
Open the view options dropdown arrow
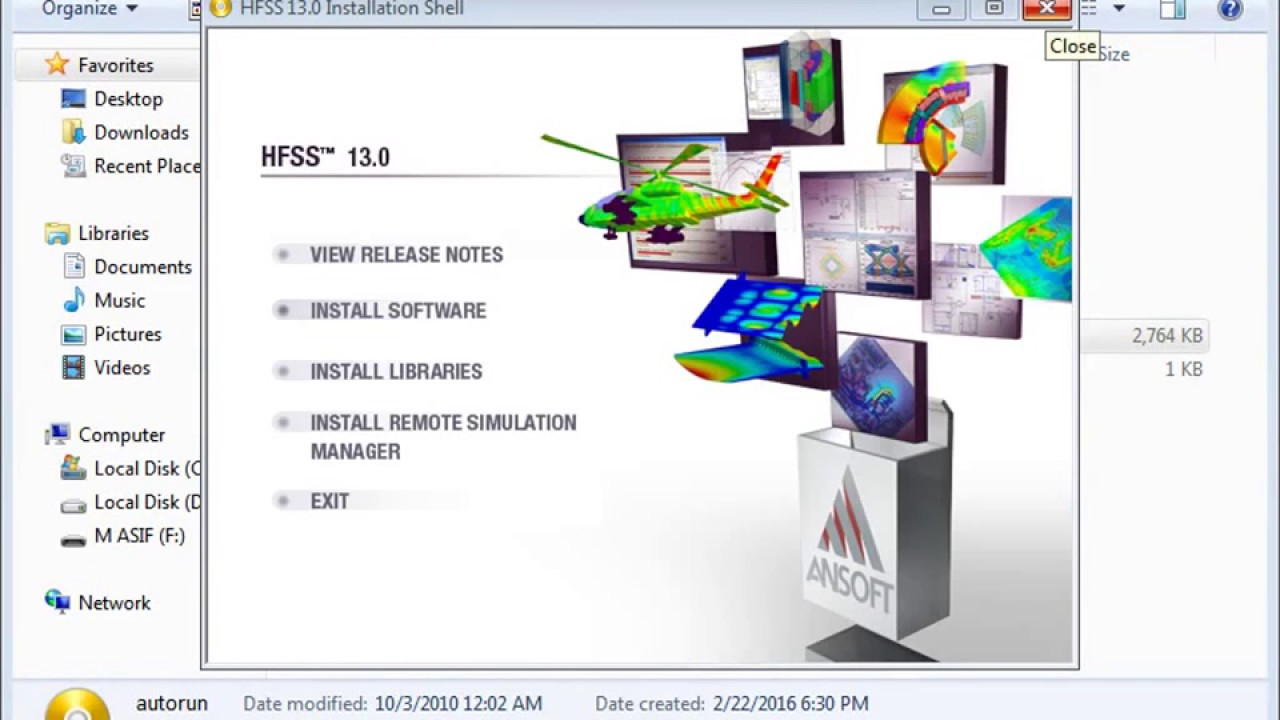[1119, 9]
